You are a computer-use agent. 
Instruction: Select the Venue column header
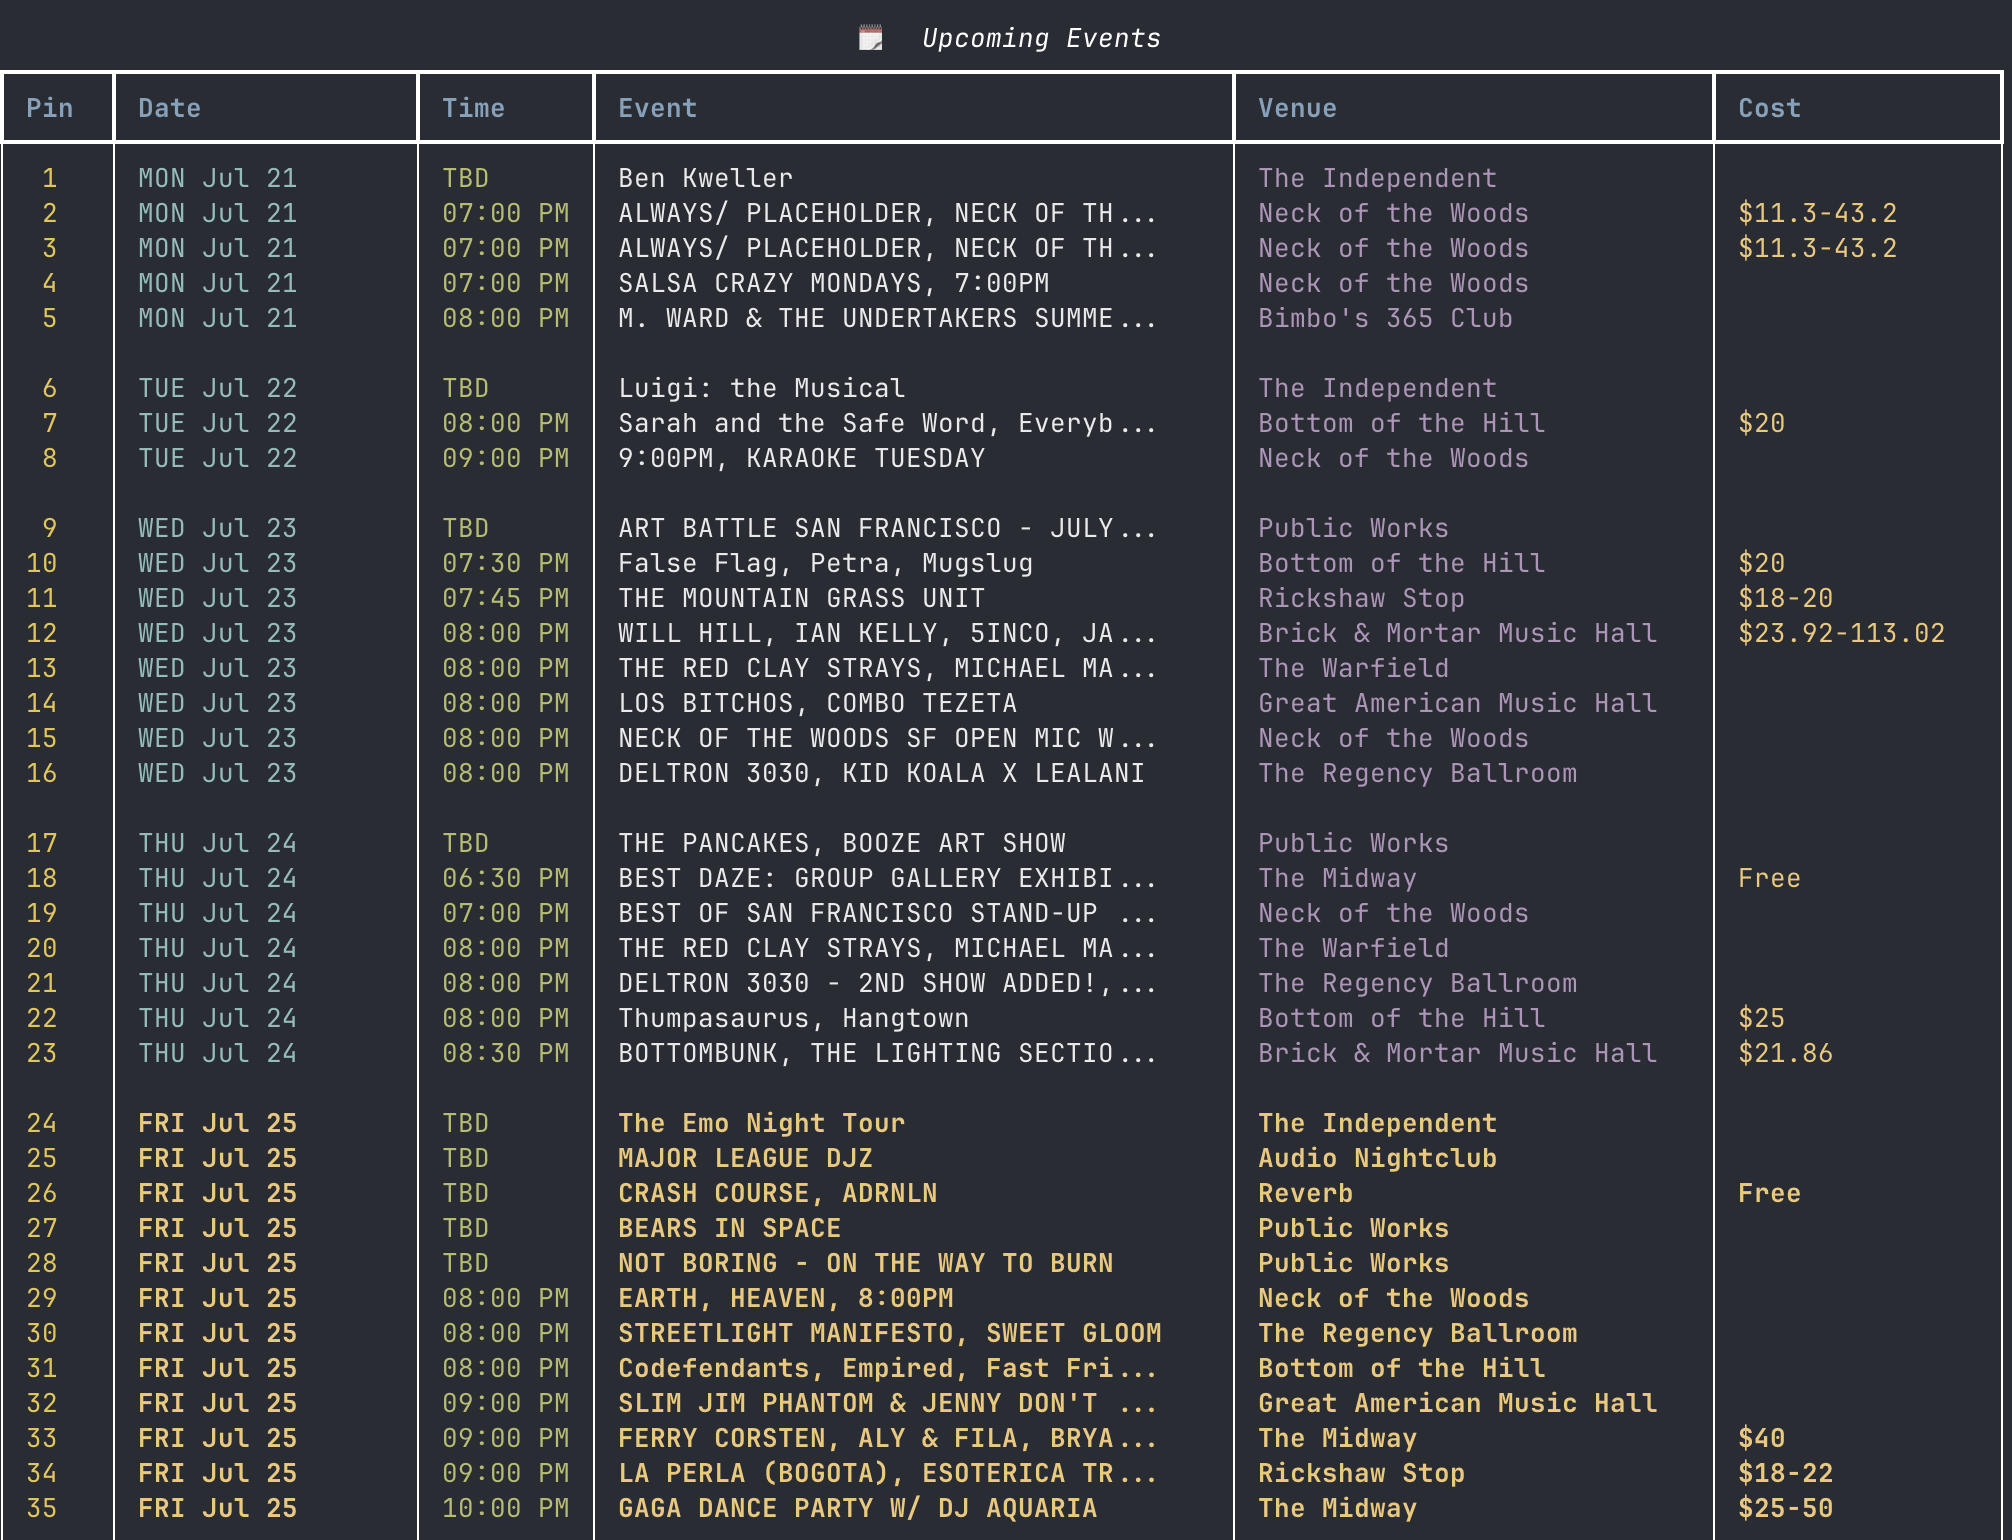1297,108
